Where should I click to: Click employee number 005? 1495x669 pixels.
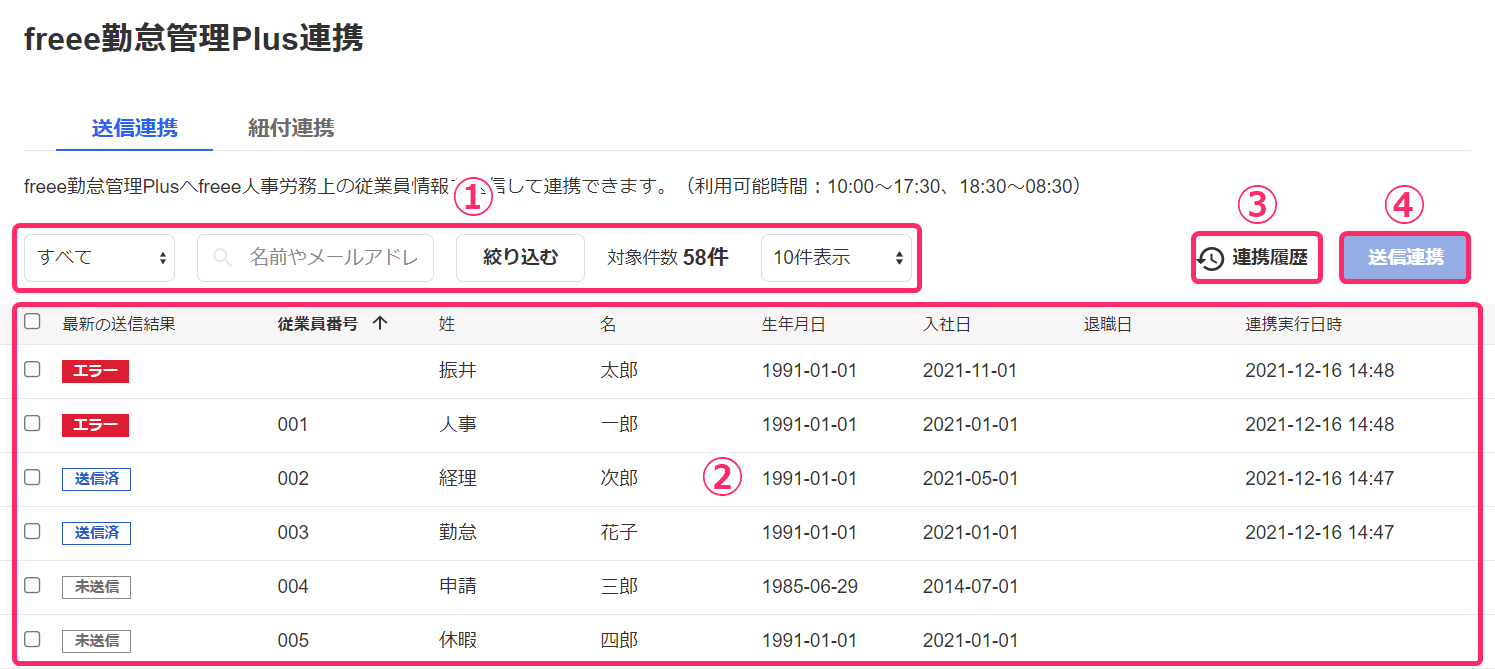coord(293,641)
